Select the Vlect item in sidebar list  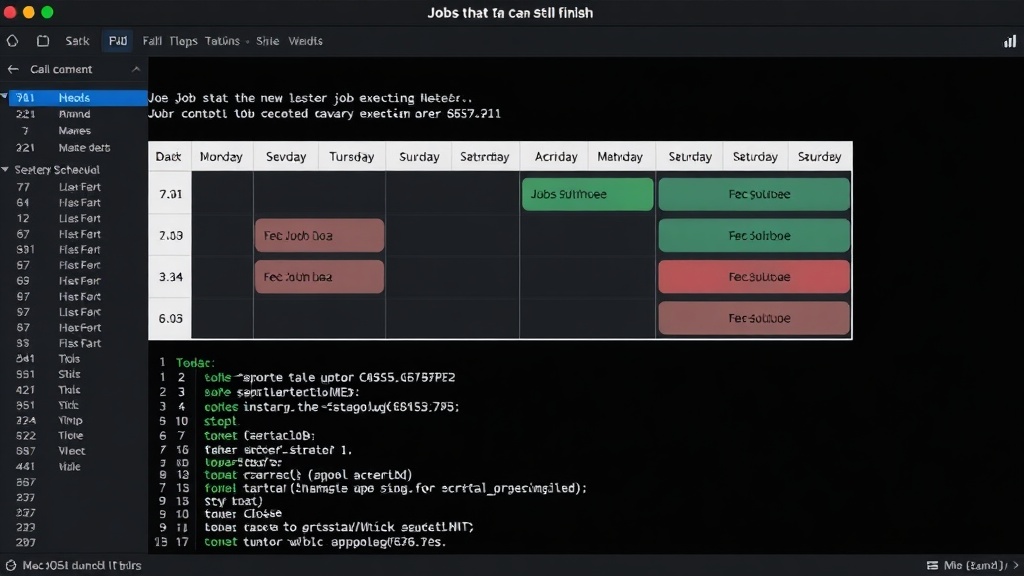[x=72, y=451]
